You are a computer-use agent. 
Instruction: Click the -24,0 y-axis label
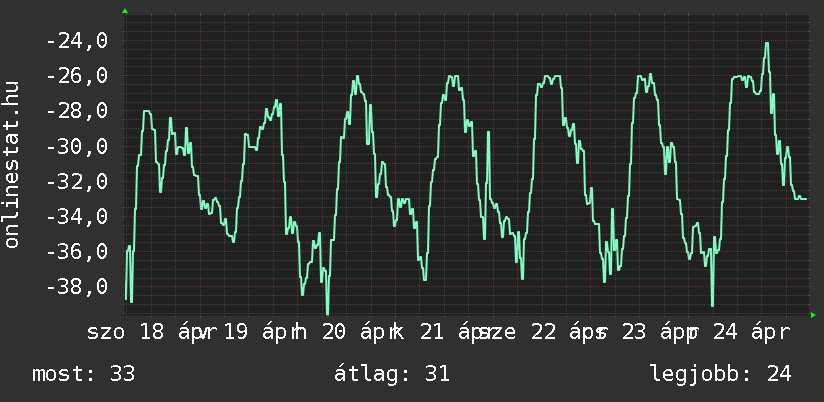click(x=77, y=41)
